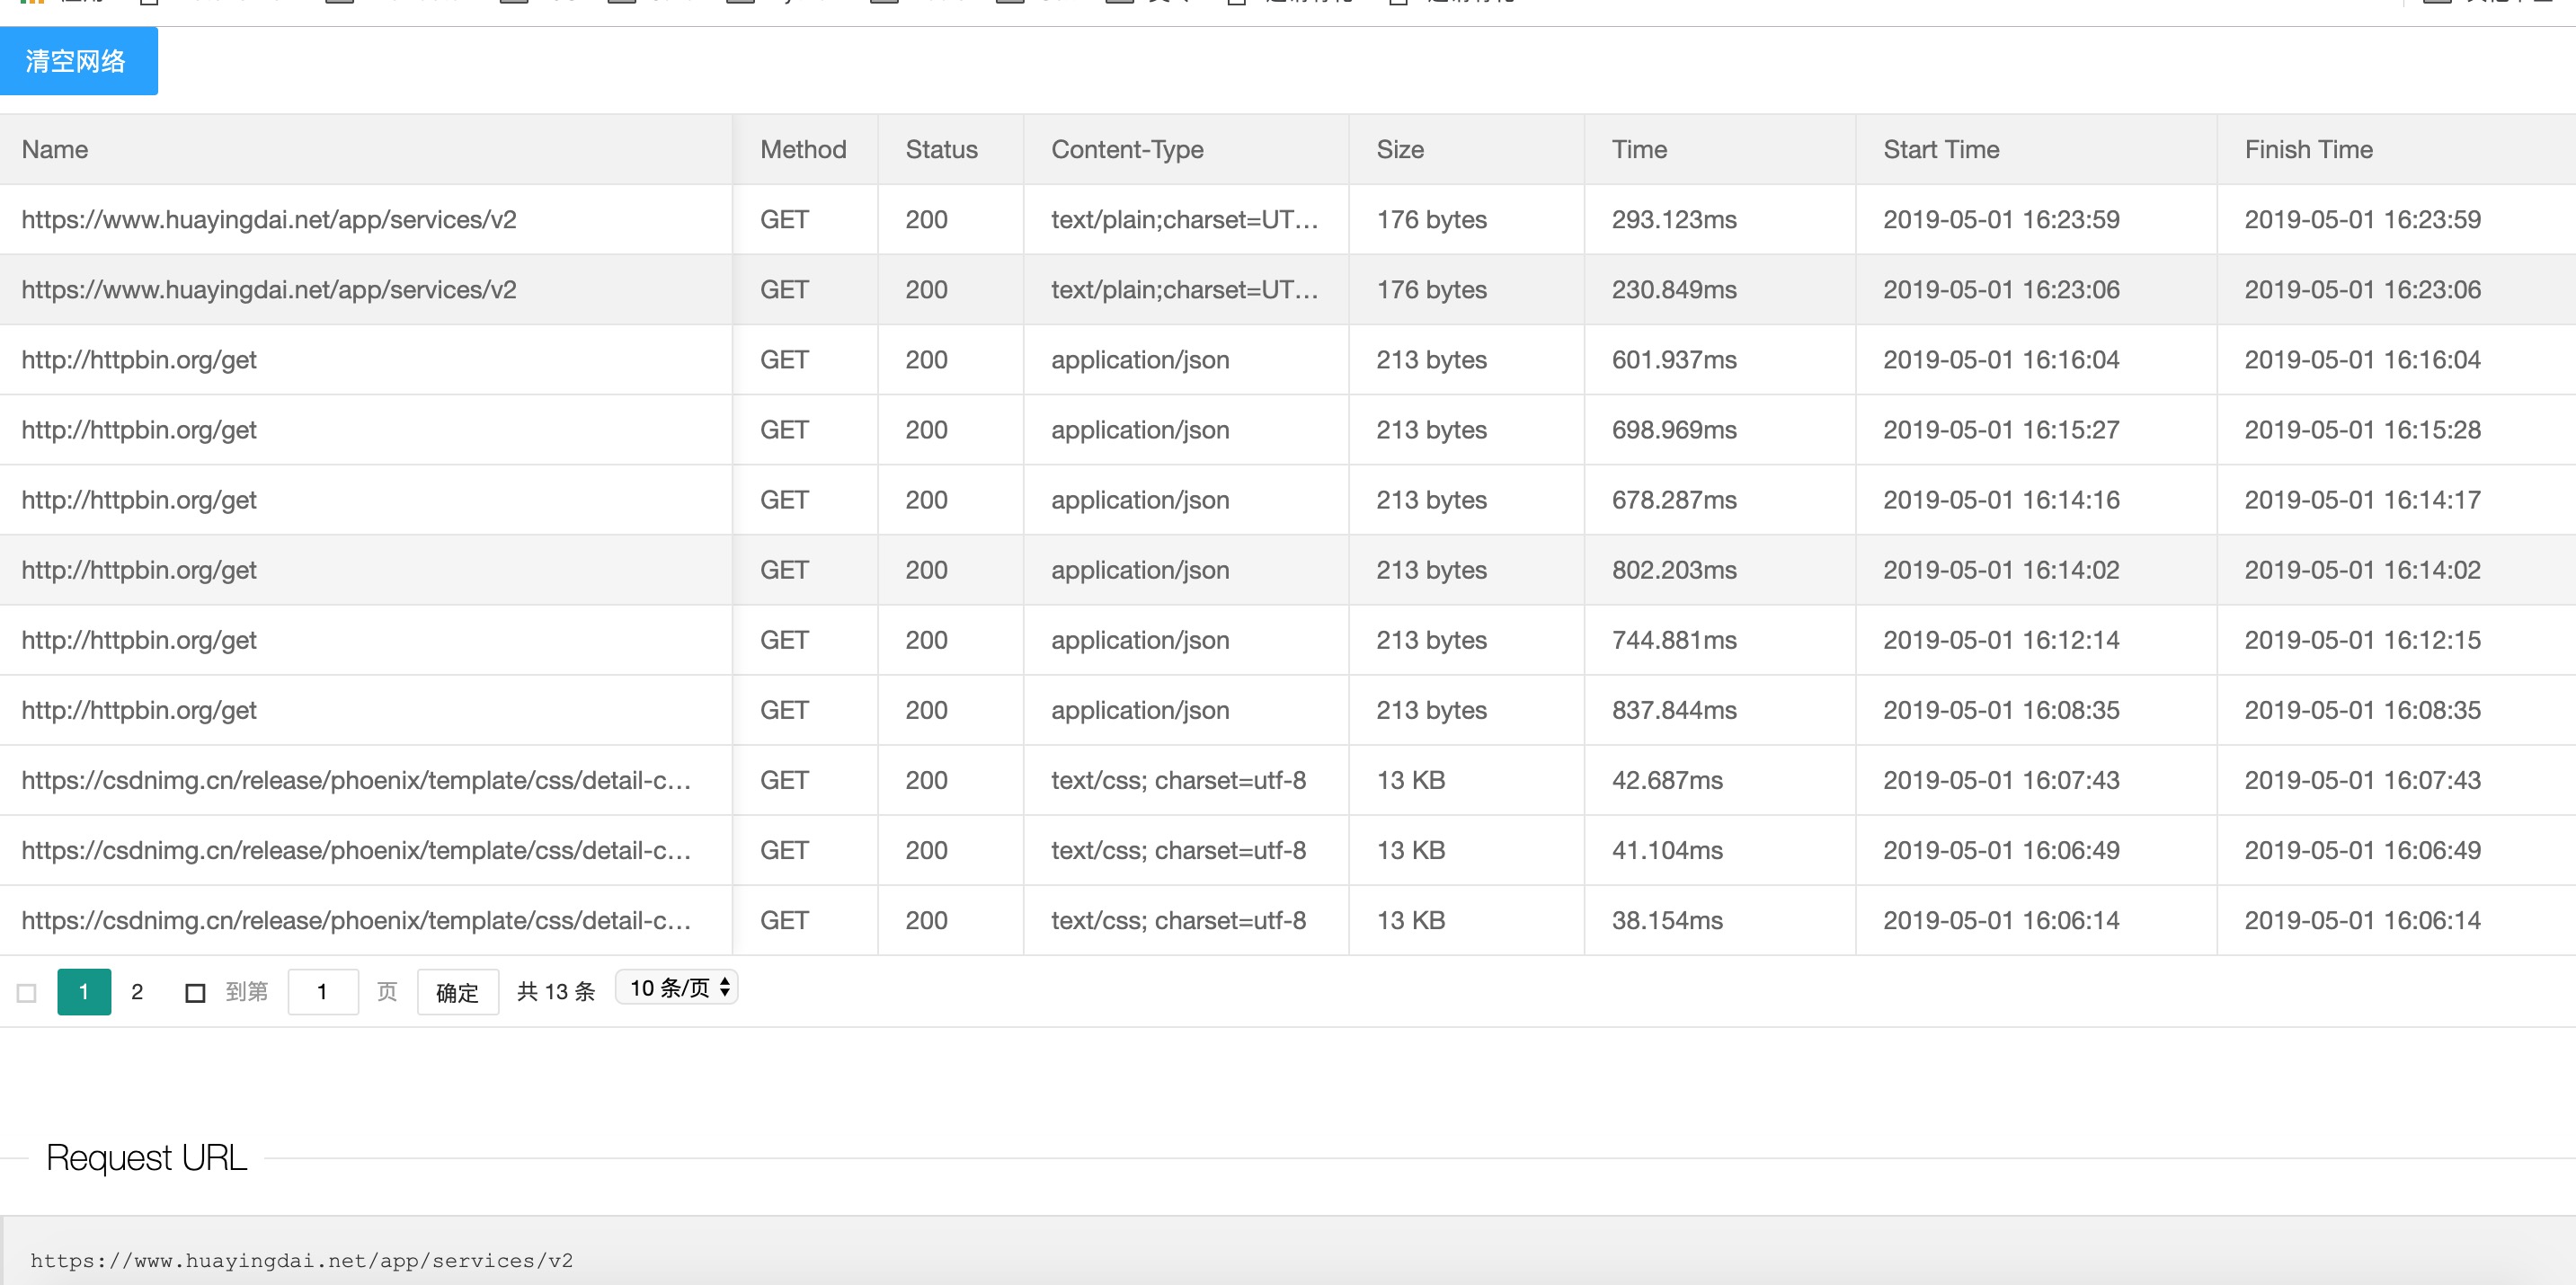This screenshot has height=1285, width=2576.
Task: Click the Start Time 2019-05-01 16:08:35 cell
Action: pyautogui.click(x=2036, y=709)
